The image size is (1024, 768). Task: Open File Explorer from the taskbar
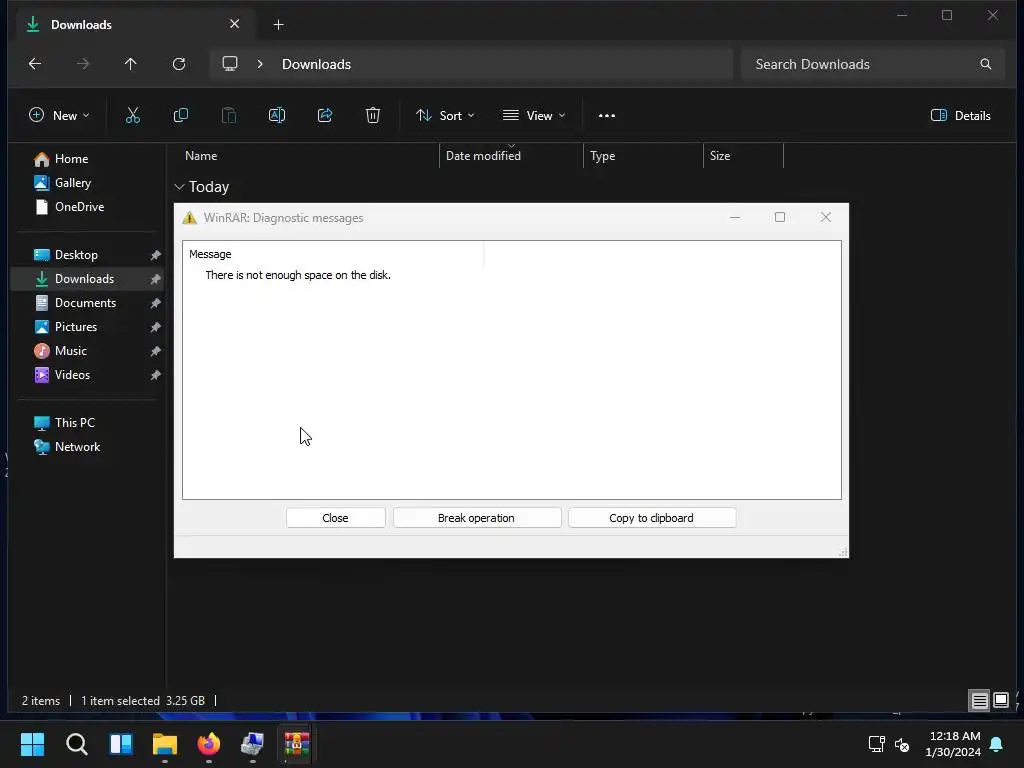click(x=165, y=744)
